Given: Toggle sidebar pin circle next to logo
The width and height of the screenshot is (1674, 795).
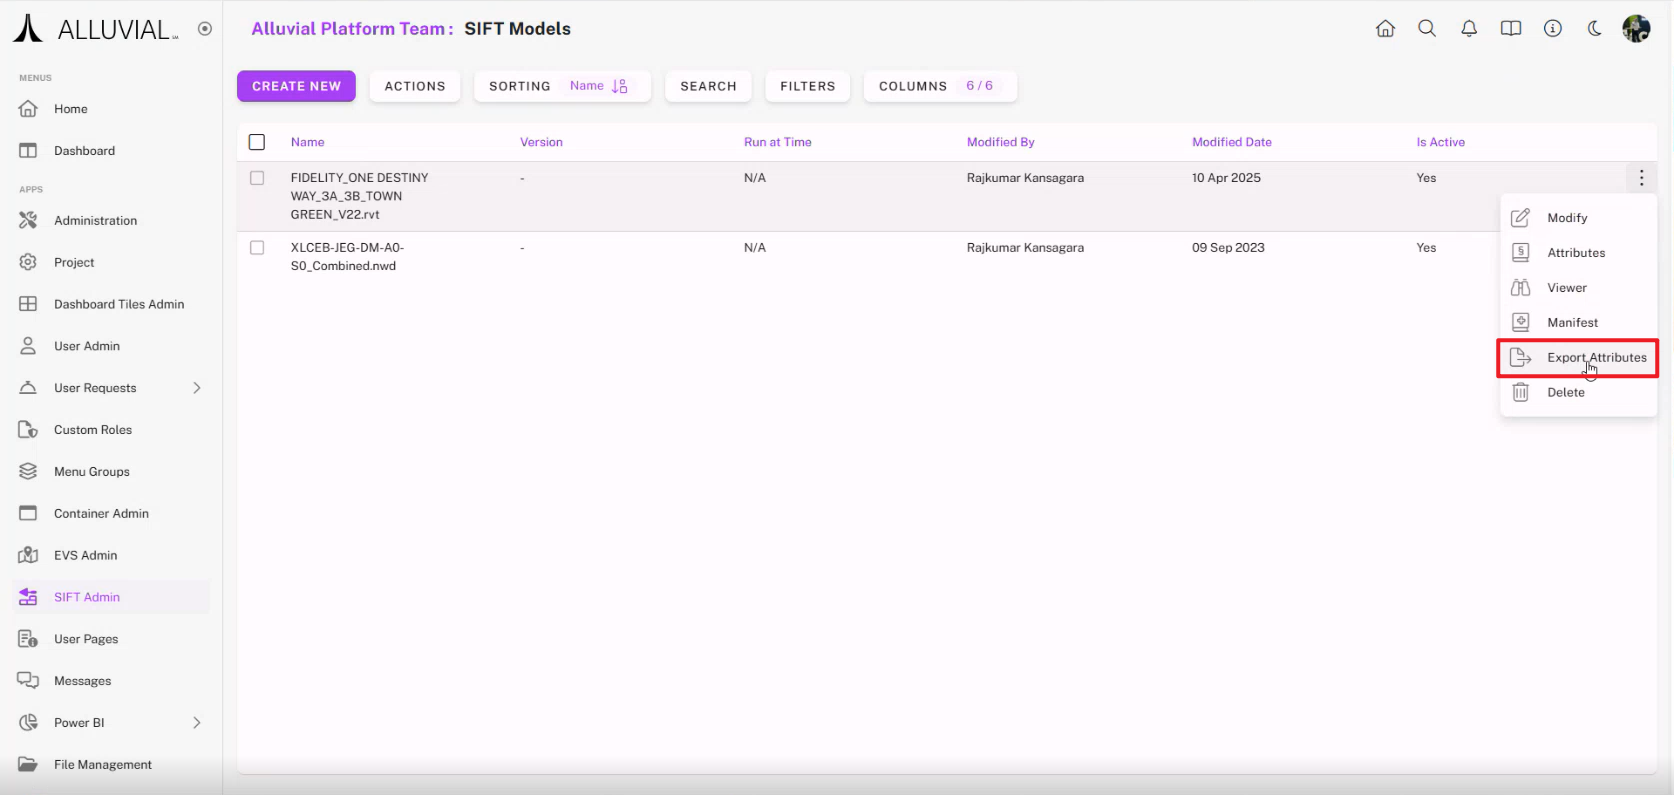Looking at the screenshot, I should pyautogui.click(x=205, y=29).
